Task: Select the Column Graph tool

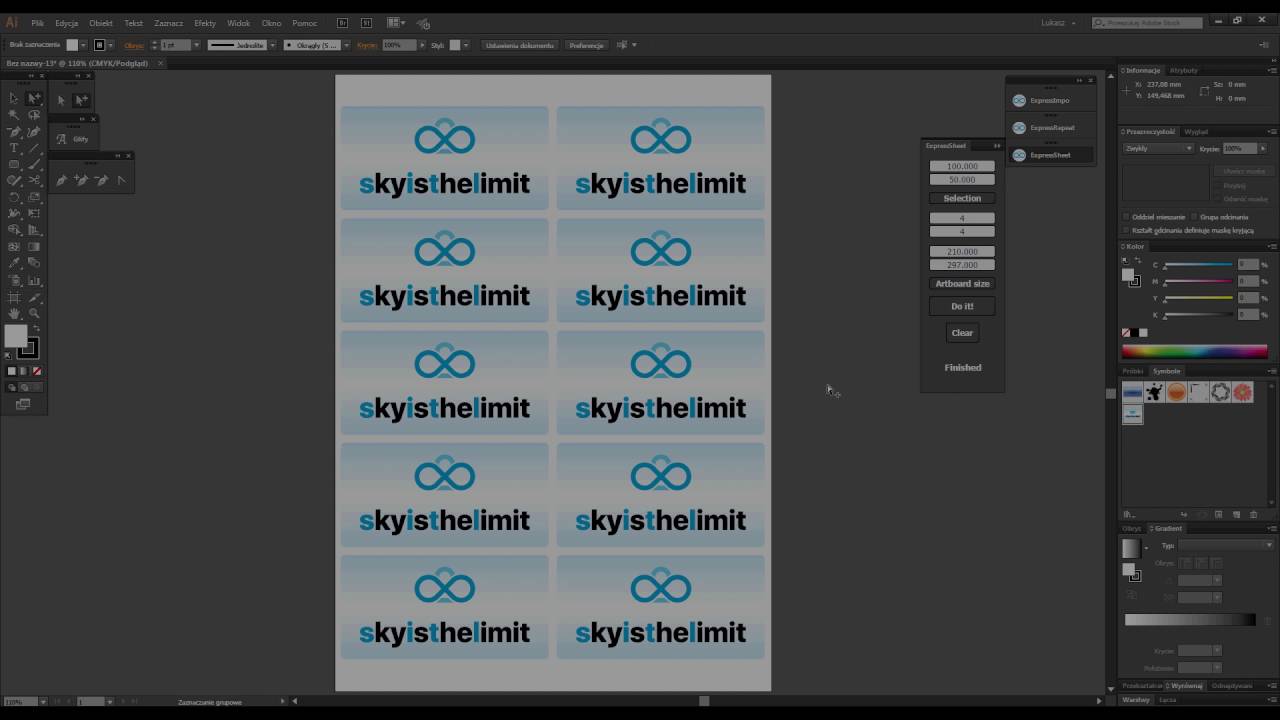Action: [34, 280]
